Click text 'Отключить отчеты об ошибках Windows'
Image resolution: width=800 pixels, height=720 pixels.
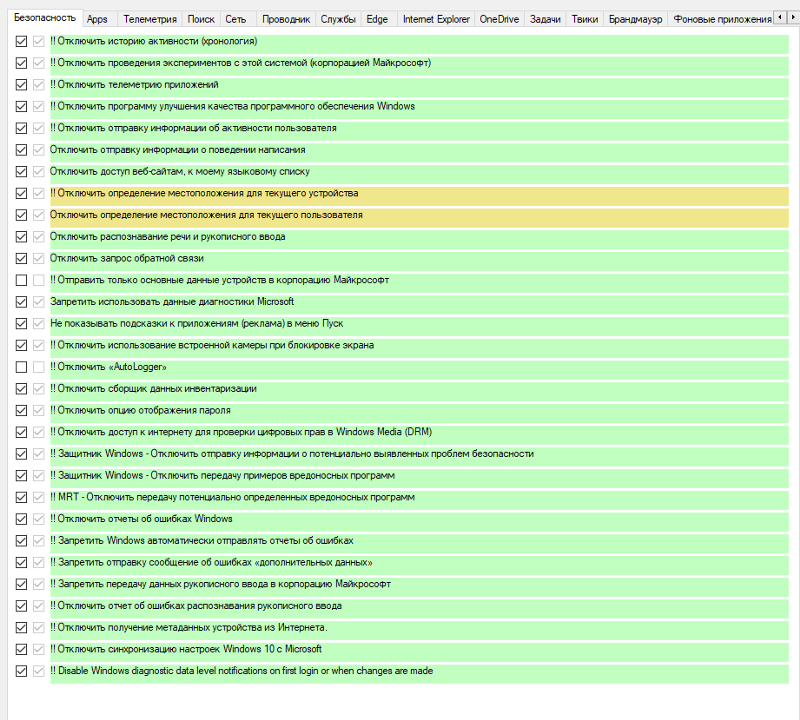pyautogui.click(x=145, y=519)
